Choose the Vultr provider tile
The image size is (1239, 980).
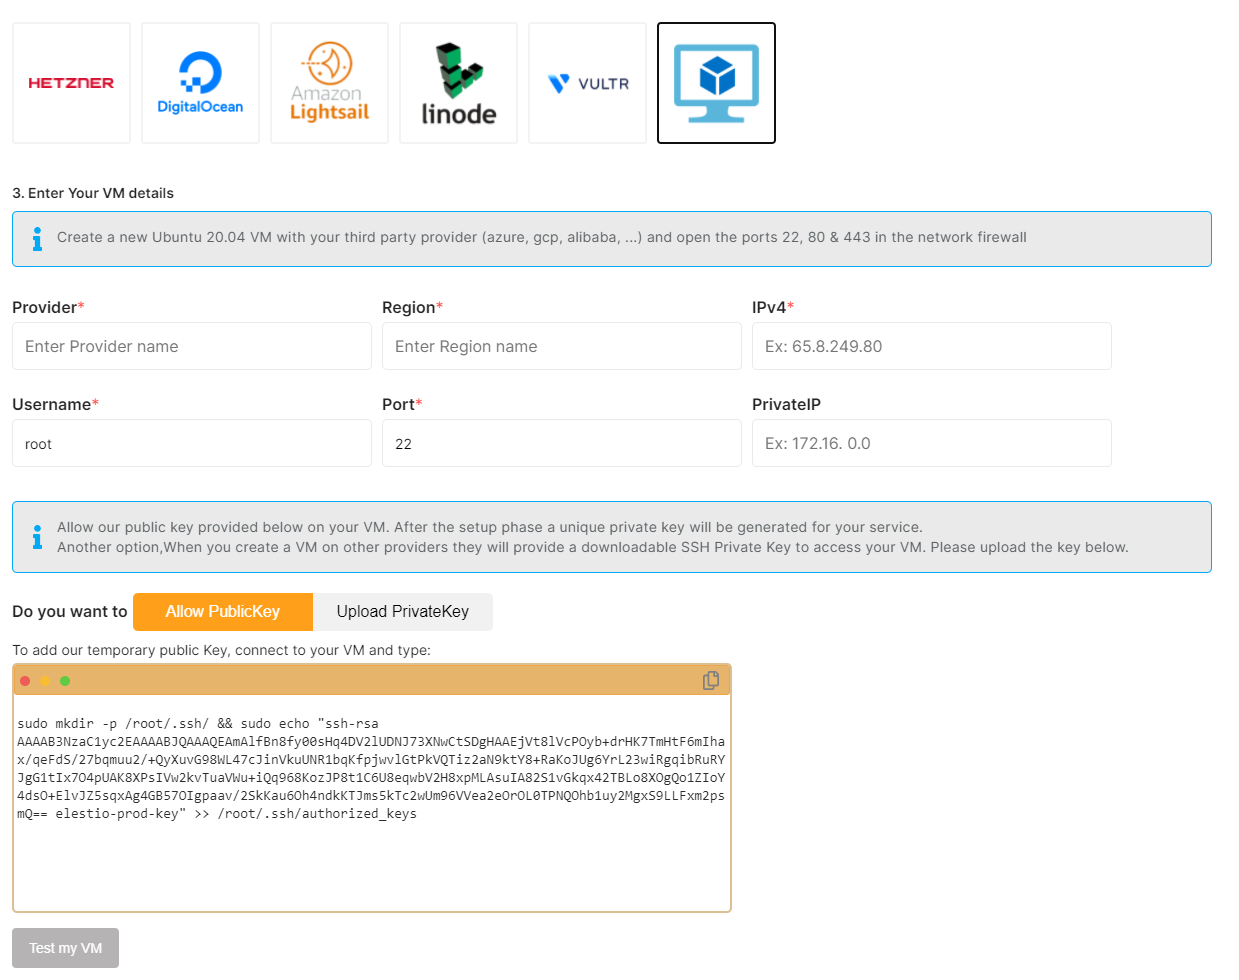point(587,83)
